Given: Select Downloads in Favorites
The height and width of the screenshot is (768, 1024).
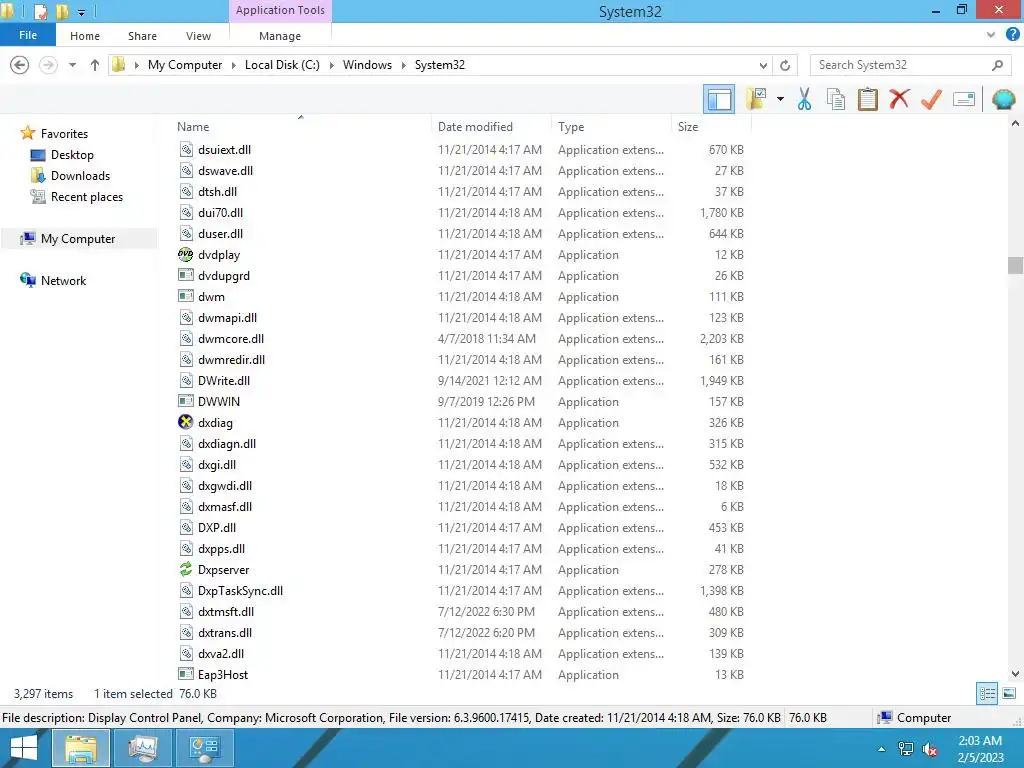Looking at the screenshot, I should coord(80,176).
